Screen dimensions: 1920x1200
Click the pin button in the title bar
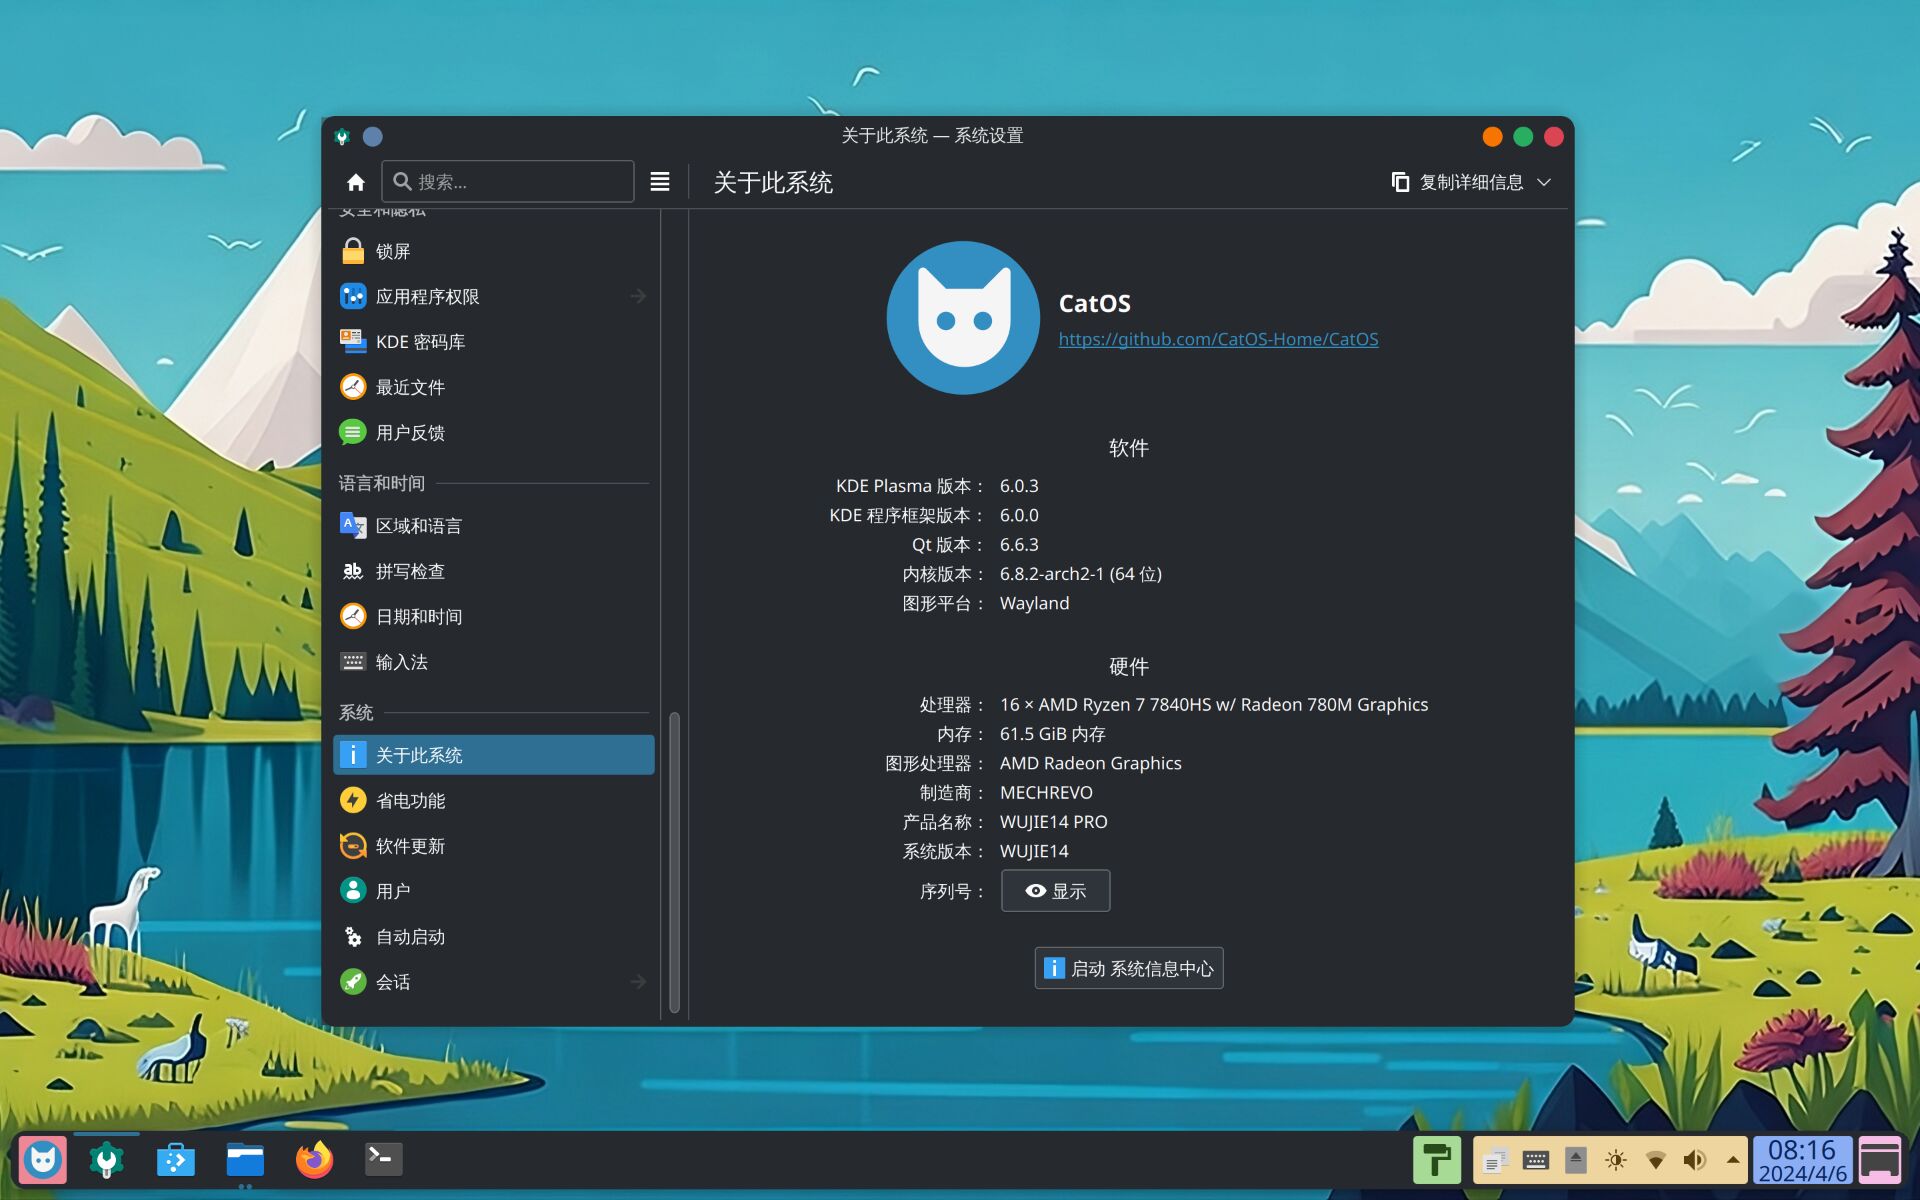[x=372, y=136]
